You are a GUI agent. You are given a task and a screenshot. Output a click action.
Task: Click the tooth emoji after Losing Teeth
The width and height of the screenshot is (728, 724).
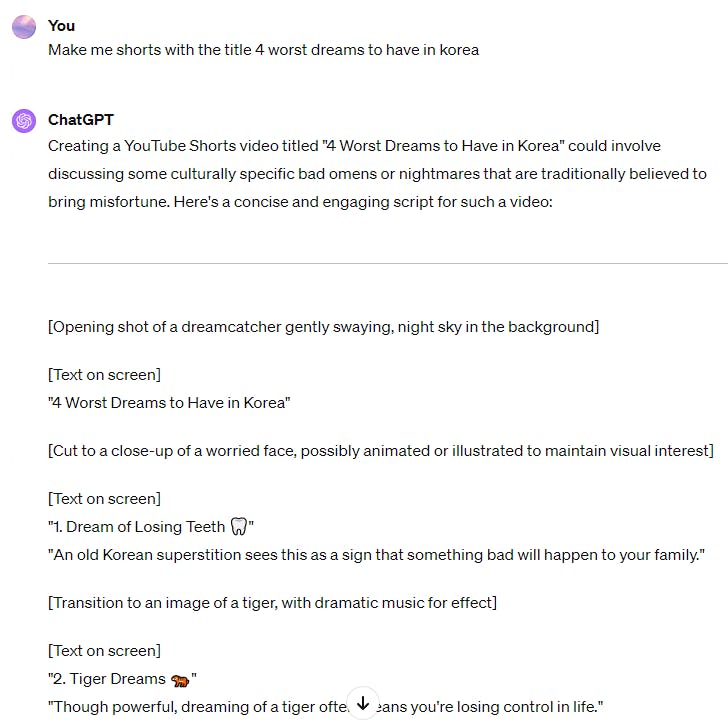[x=239, y=527]
